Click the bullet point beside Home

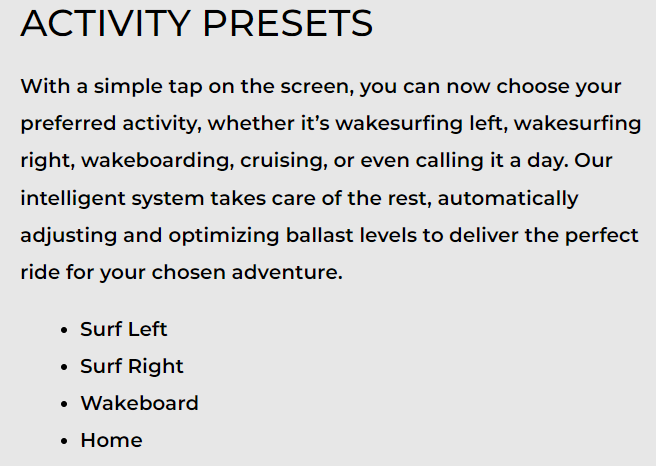tap(64, 441)
